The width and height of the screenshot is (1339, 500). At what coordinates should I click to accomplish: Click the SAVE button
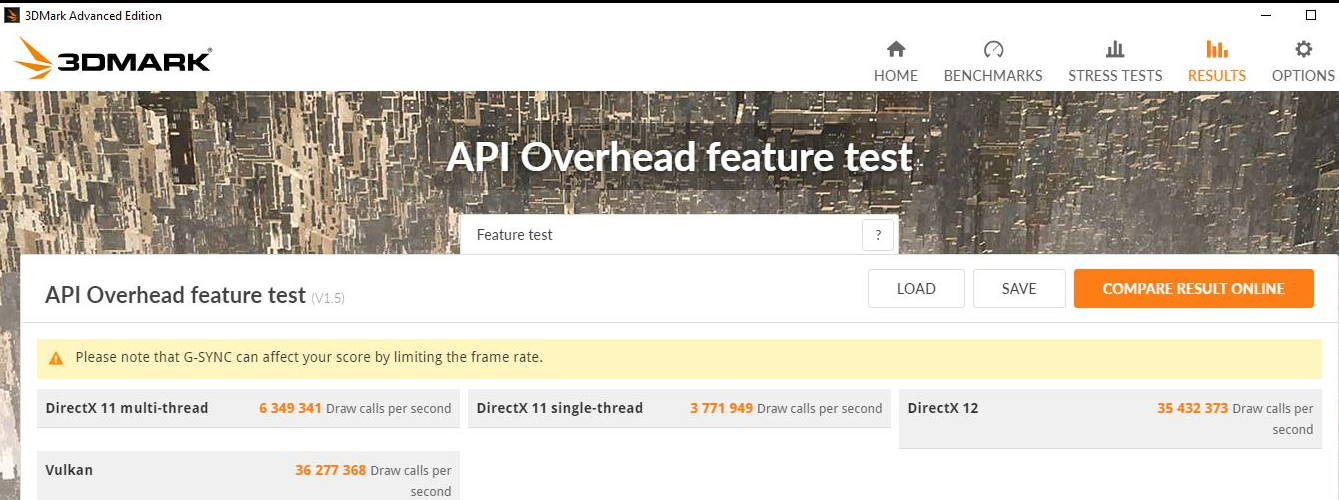(1019, 289)
